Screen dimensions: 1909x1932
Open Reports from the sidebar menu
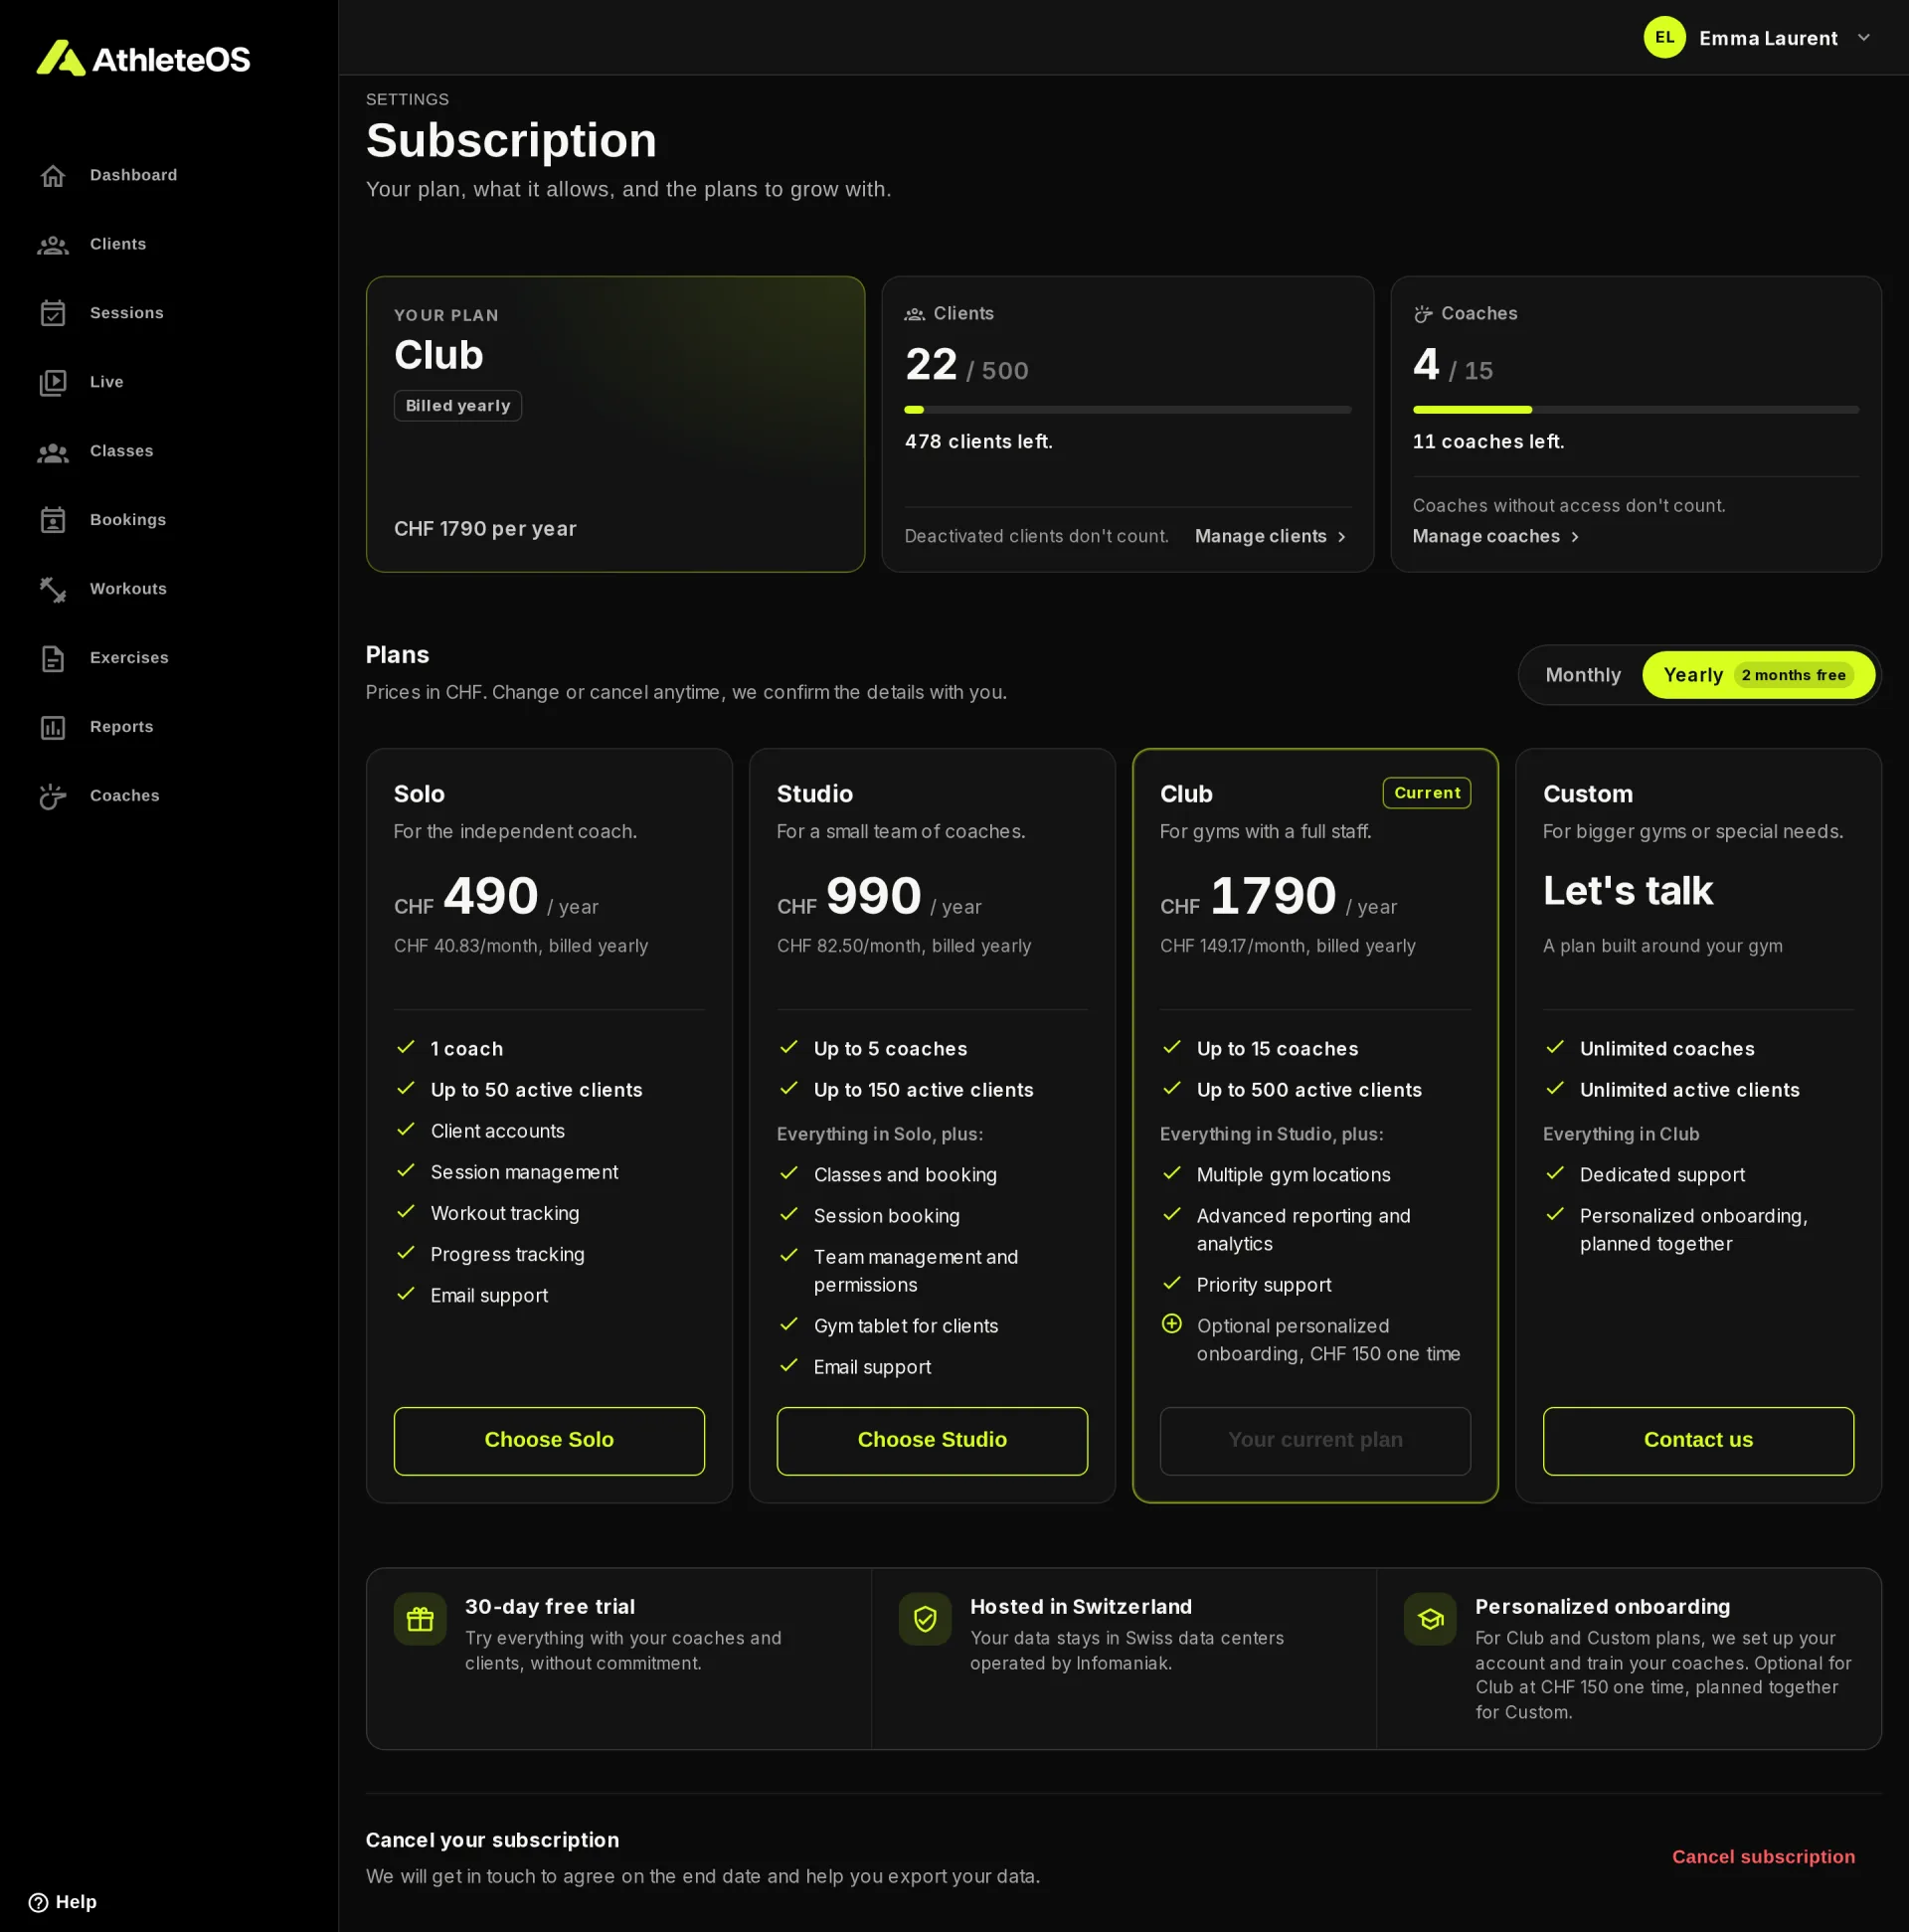coord(122,727)
